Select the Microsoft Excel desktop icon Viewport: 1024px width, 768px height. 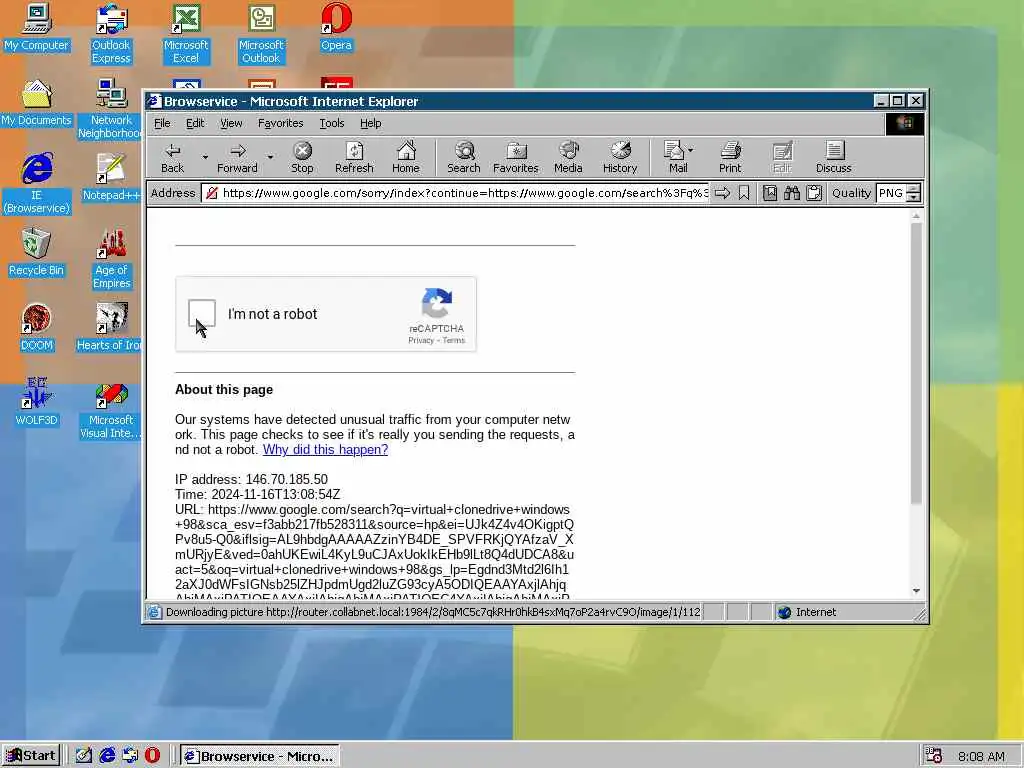coord(186,34)
